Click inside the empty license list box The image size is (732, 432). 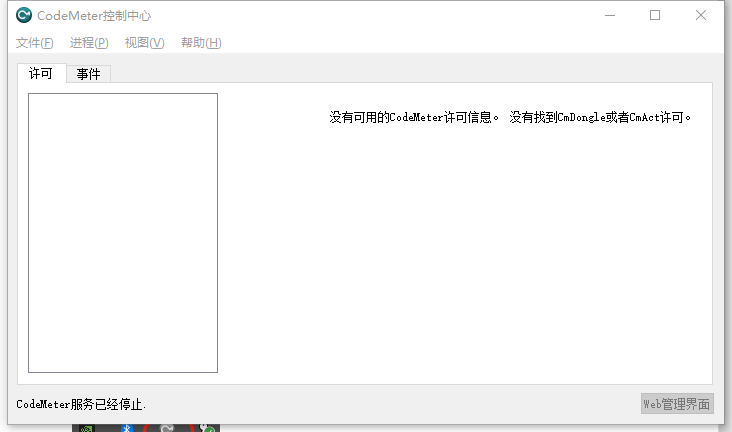point(123,233)
